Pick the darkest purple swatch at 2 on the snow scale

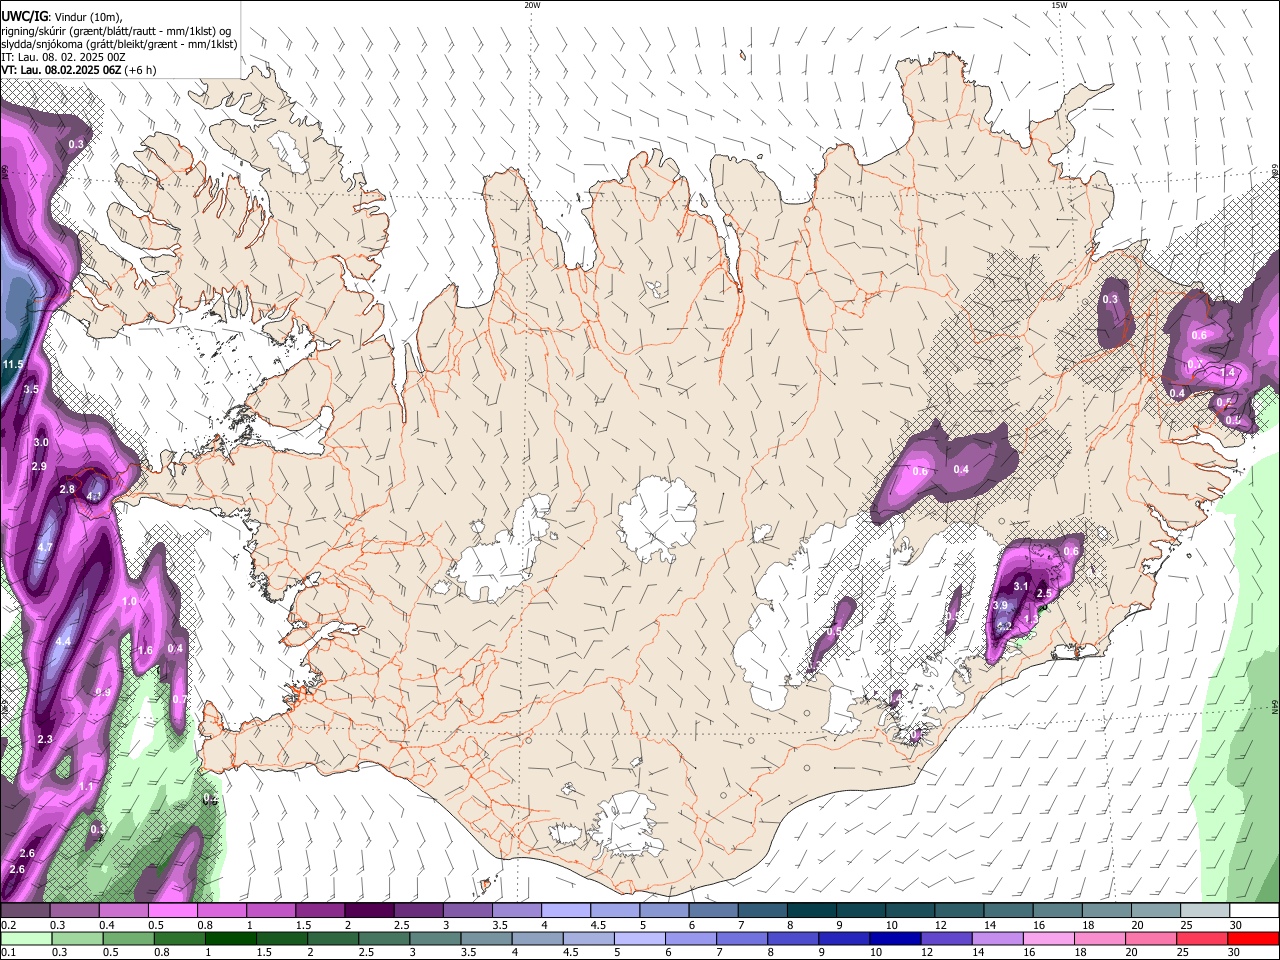[369, 910]
